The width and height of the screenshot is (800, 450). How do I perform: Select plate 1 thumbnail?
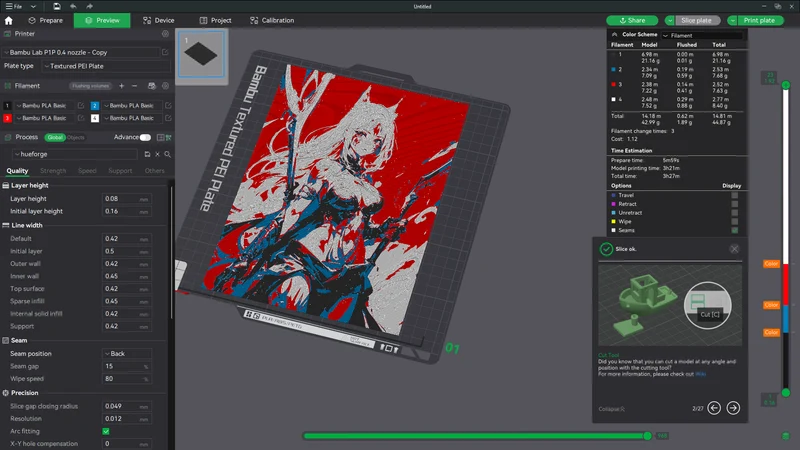tap(201, 54)
